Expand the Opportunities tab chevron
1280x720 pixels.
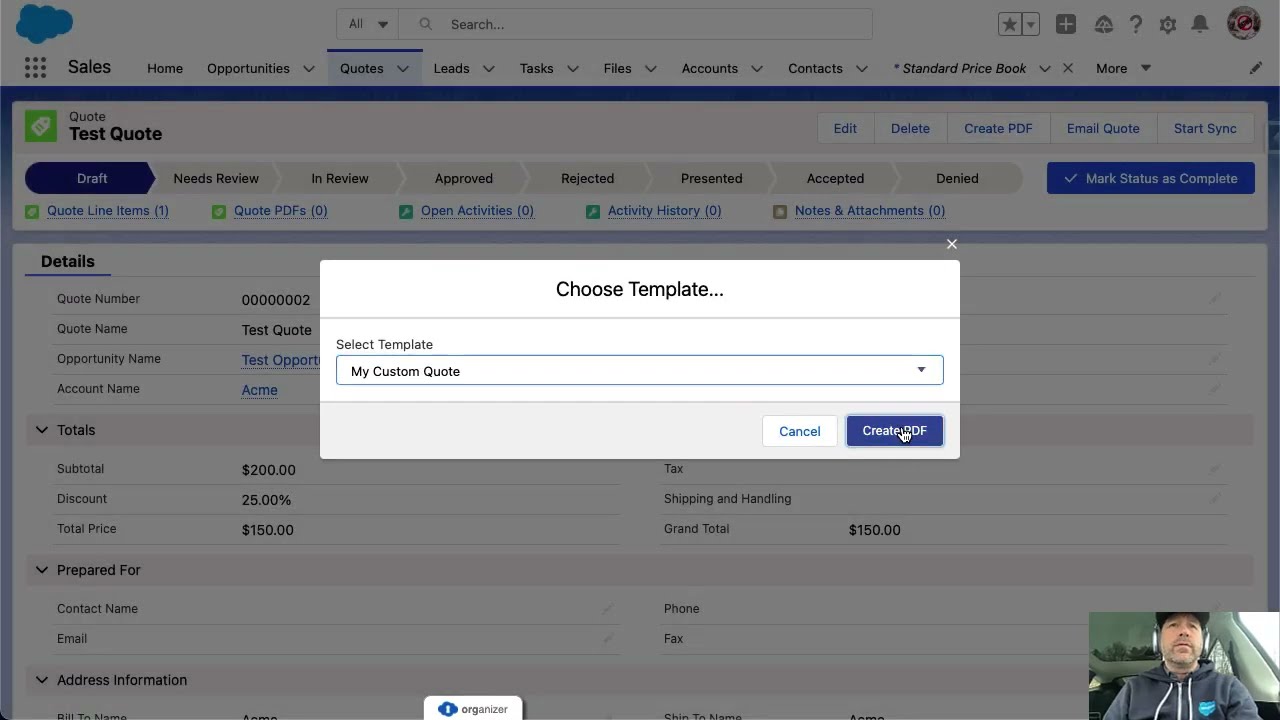point(309,68)
